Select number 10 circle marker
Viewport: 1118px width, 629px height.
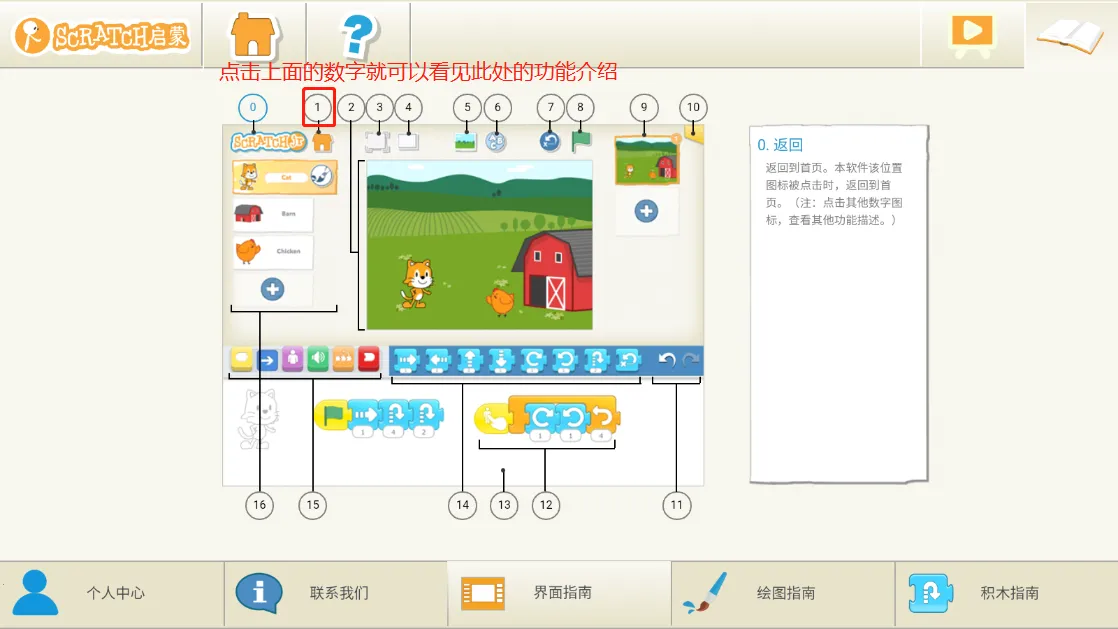tap(692, 108)
